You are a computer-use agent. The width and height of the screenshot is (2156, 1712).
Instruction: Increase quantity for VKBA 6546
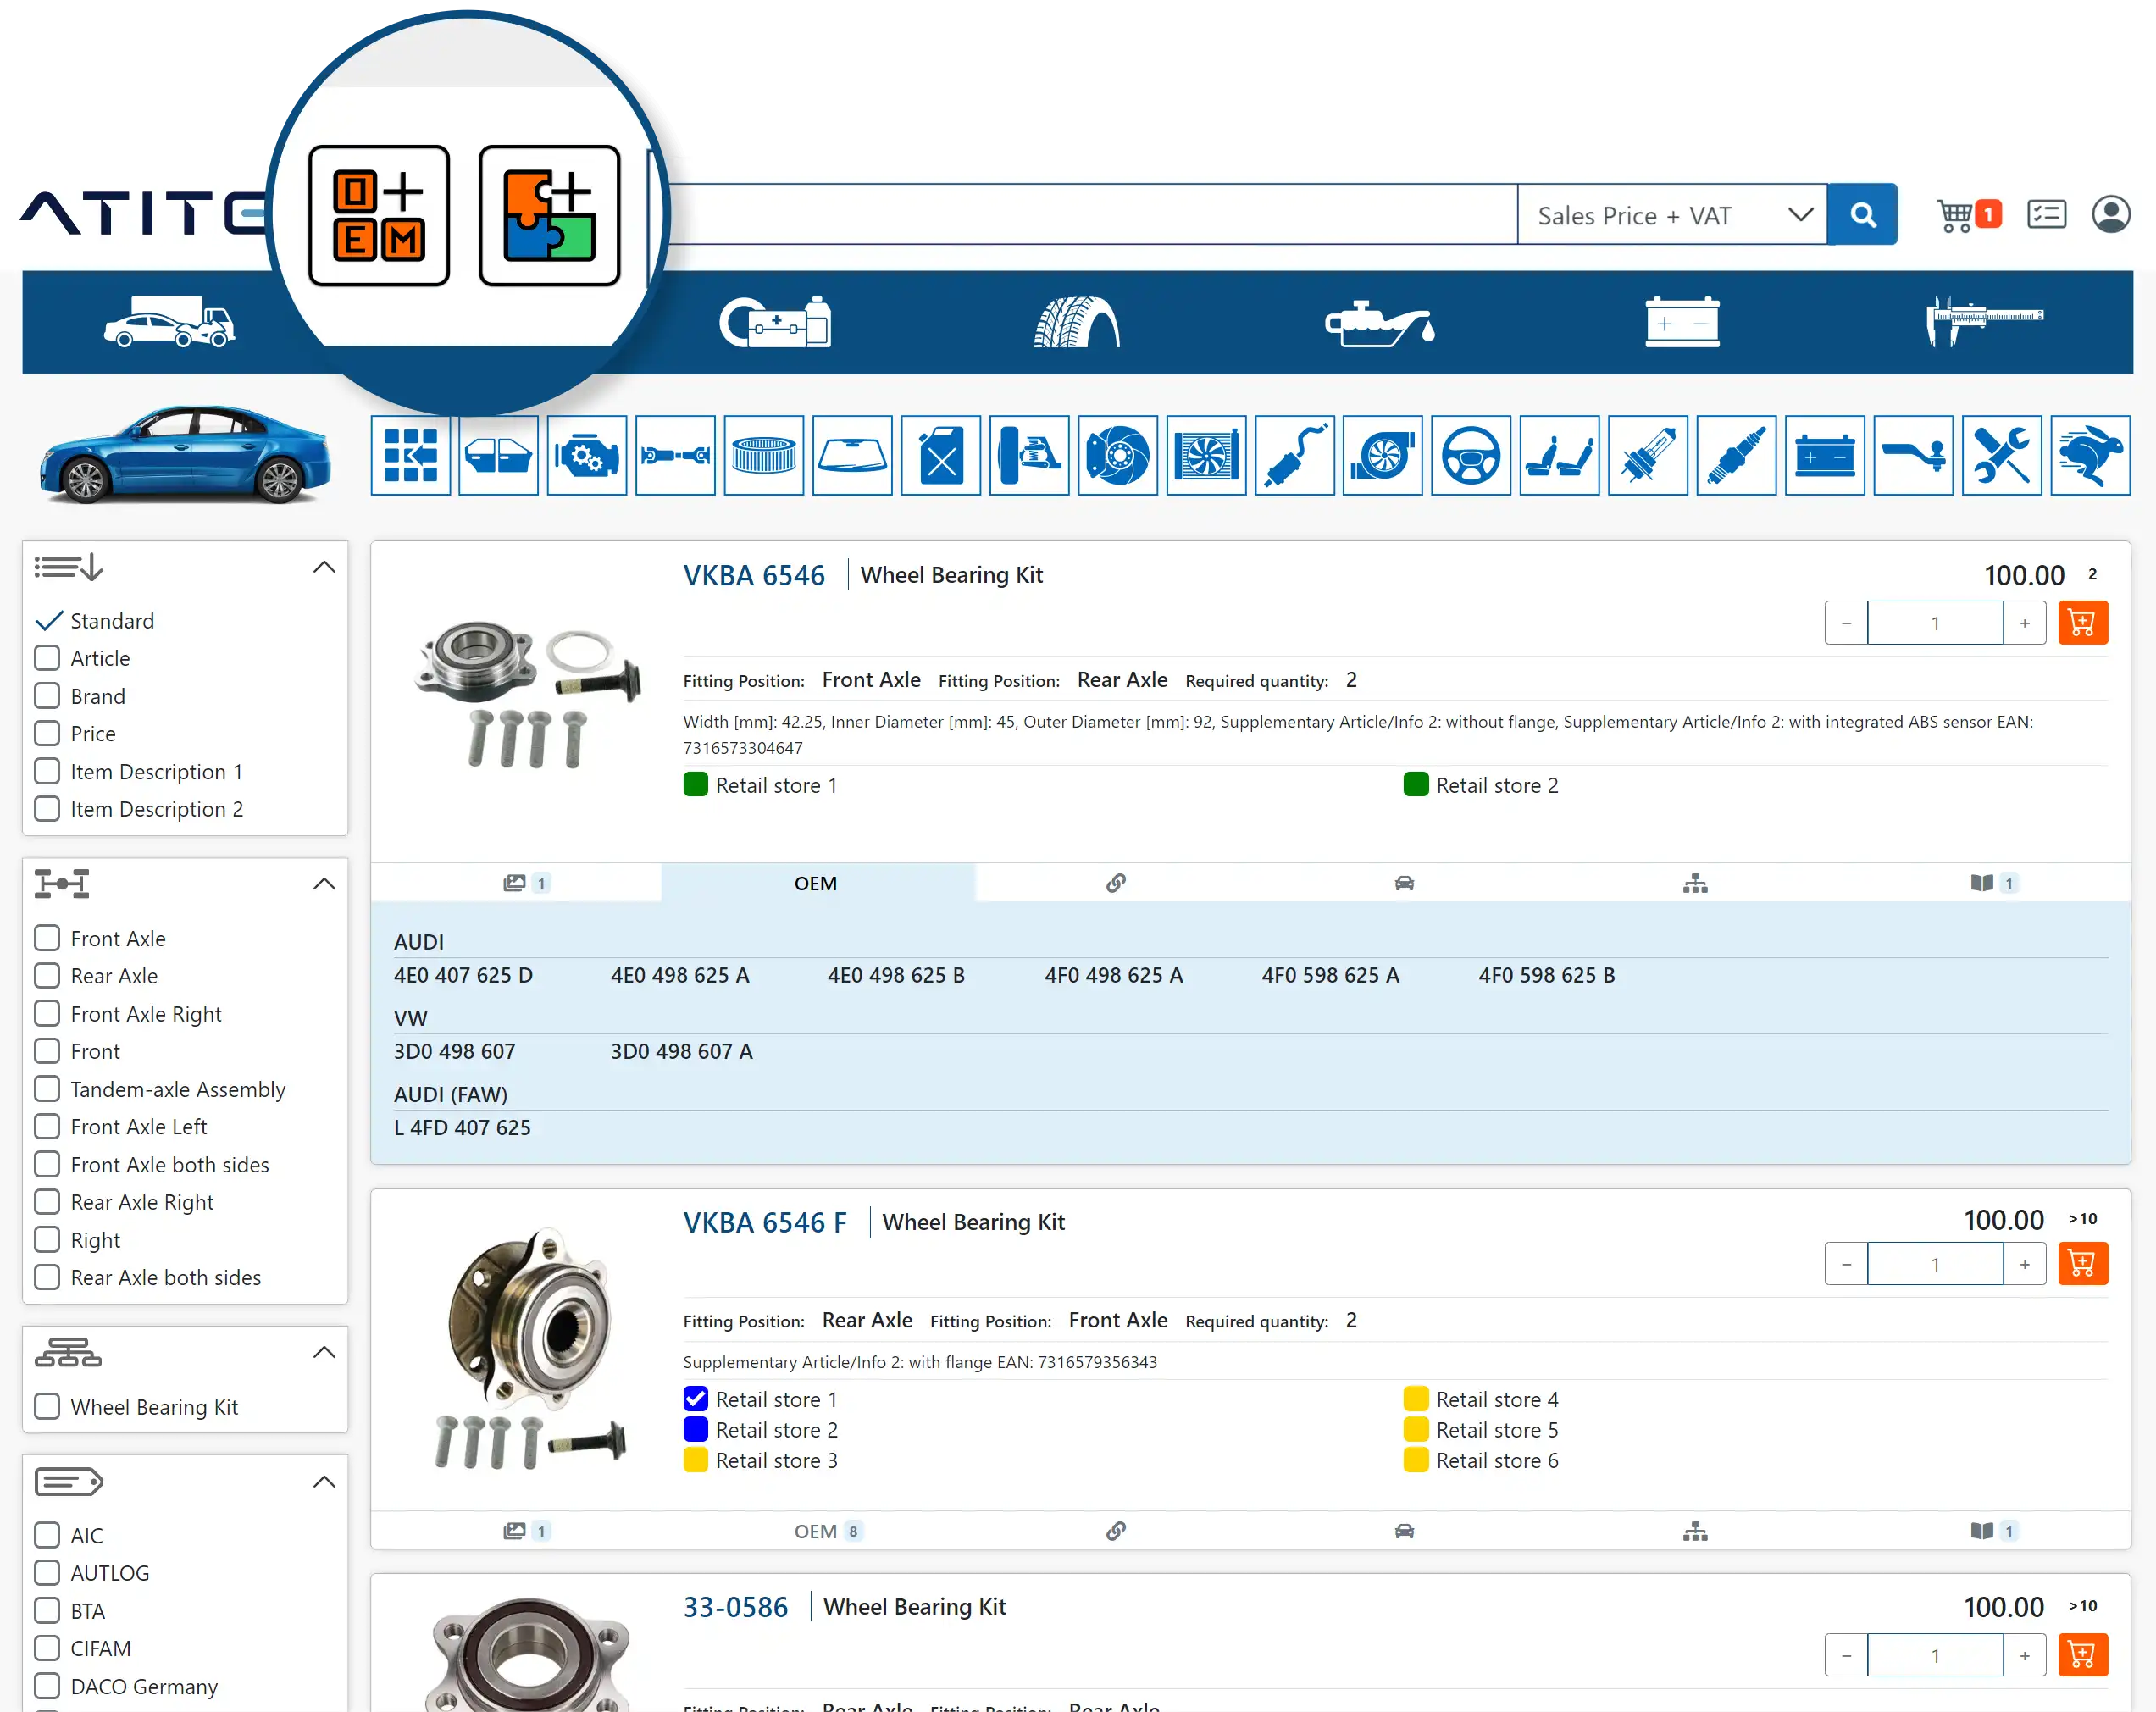point(2025,623)
